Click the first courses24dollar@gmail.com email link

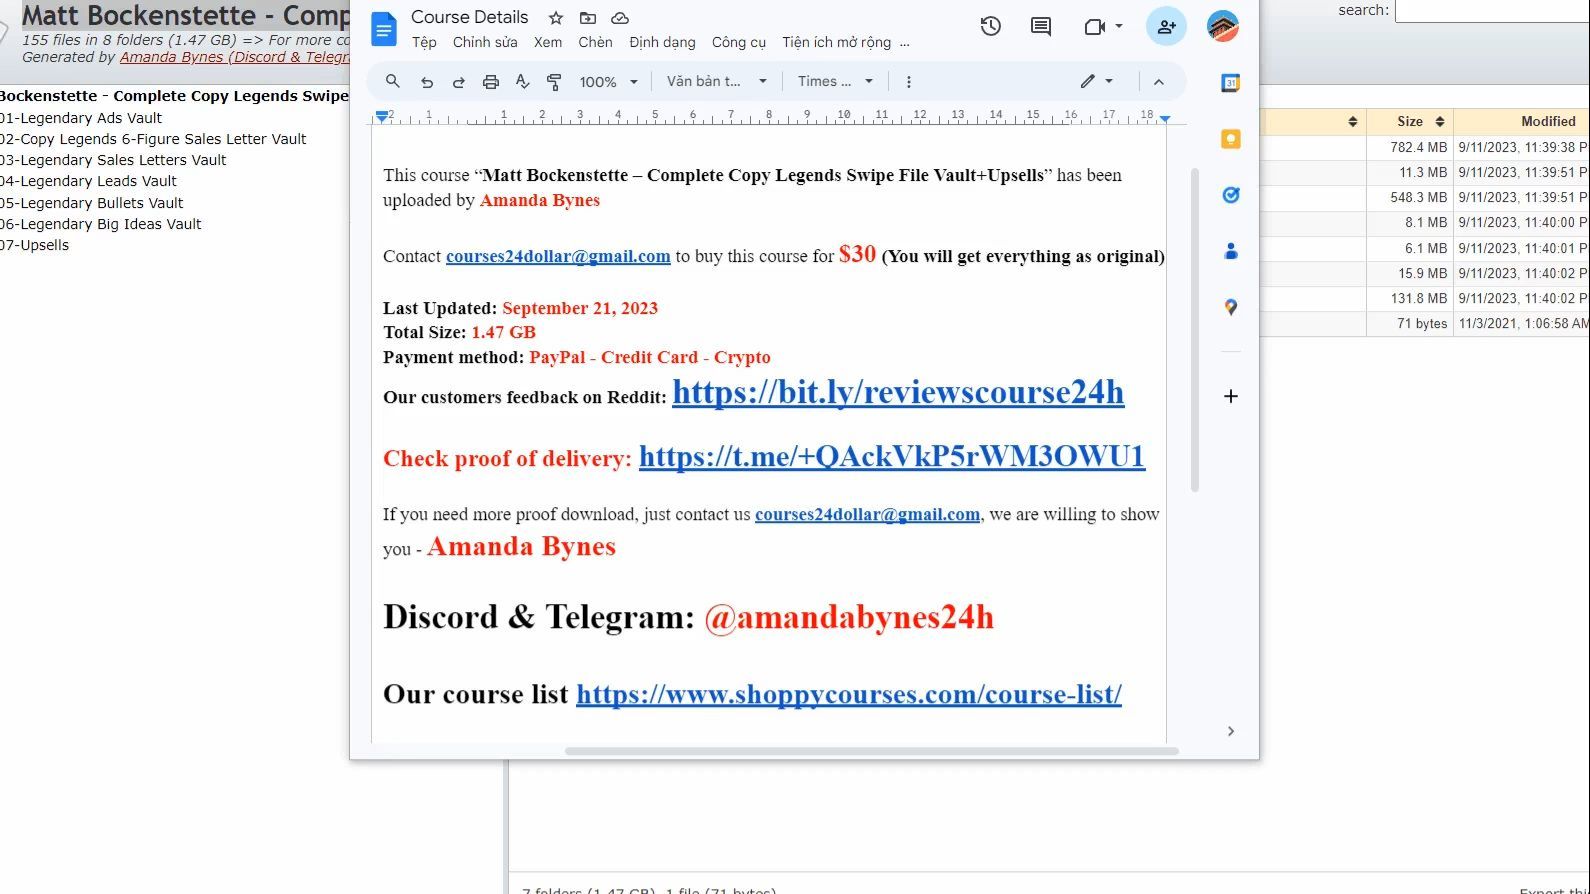(558, 256)
